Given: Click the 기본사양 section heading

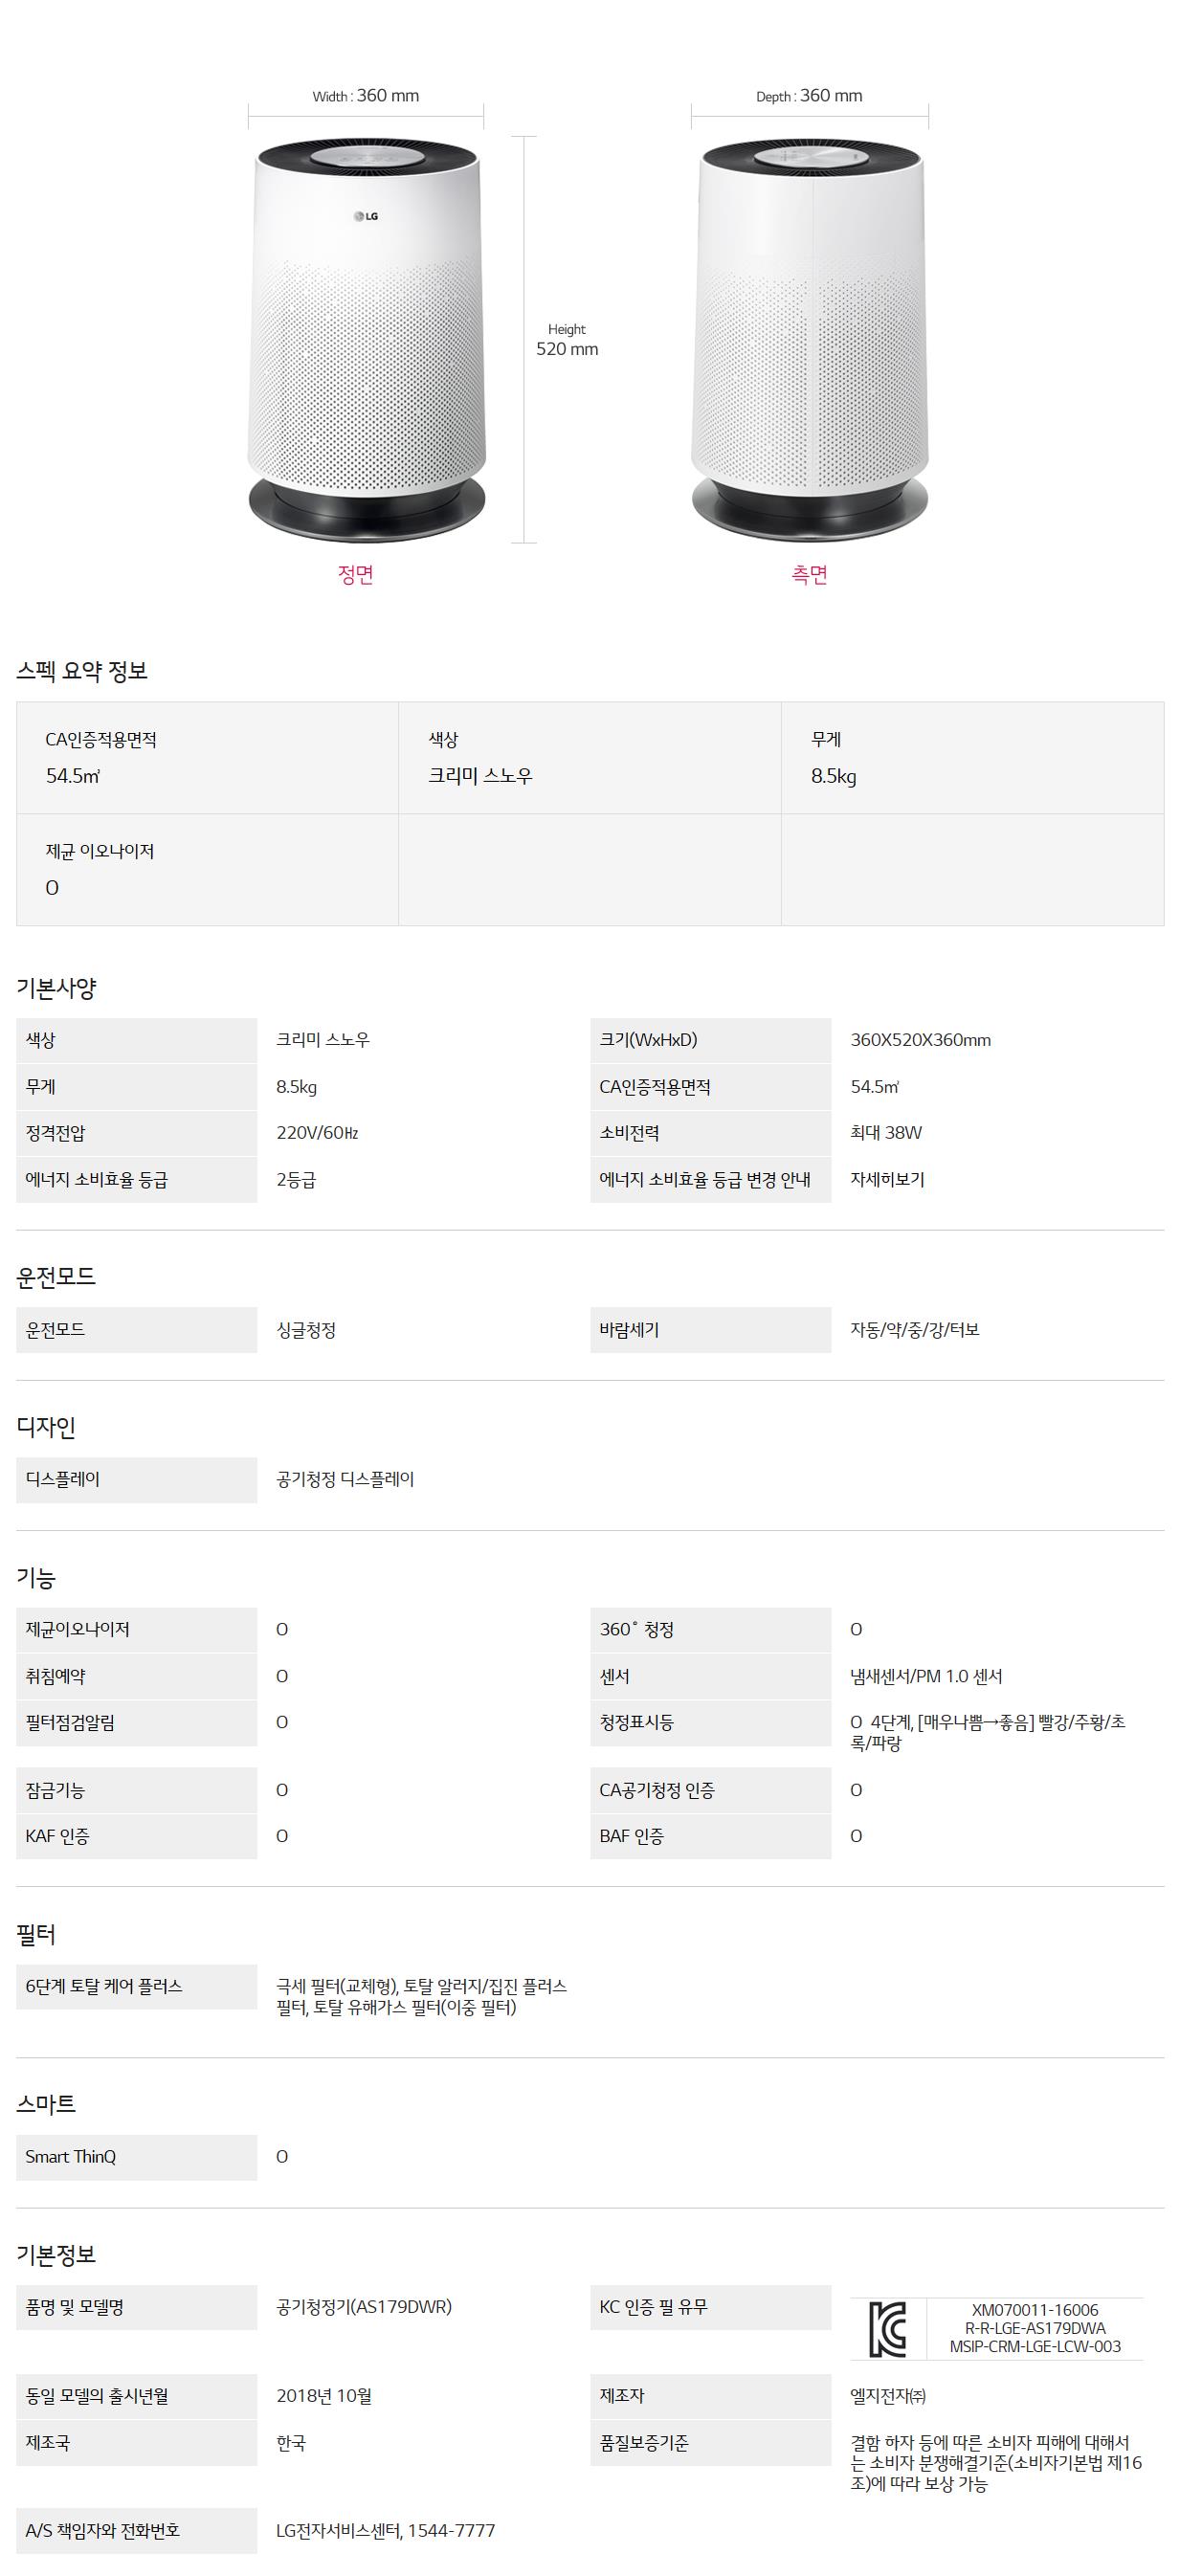Looking at the screenshot, I should 56,988.
